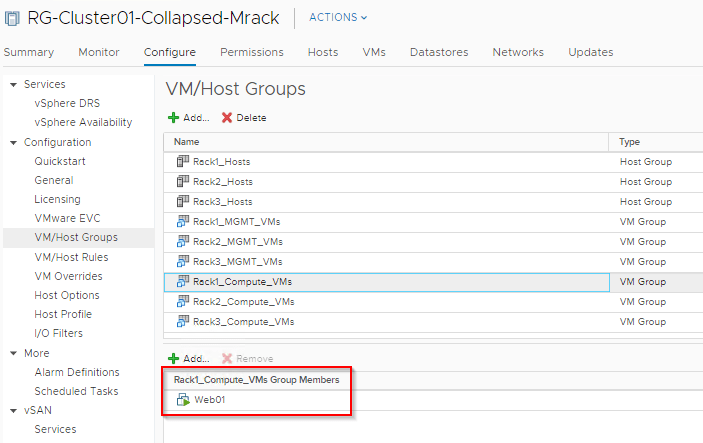The width and height of the screenshot is (703, 443).
Task: Open Scheduled Tasks
Action: click(x=77, y=391)
